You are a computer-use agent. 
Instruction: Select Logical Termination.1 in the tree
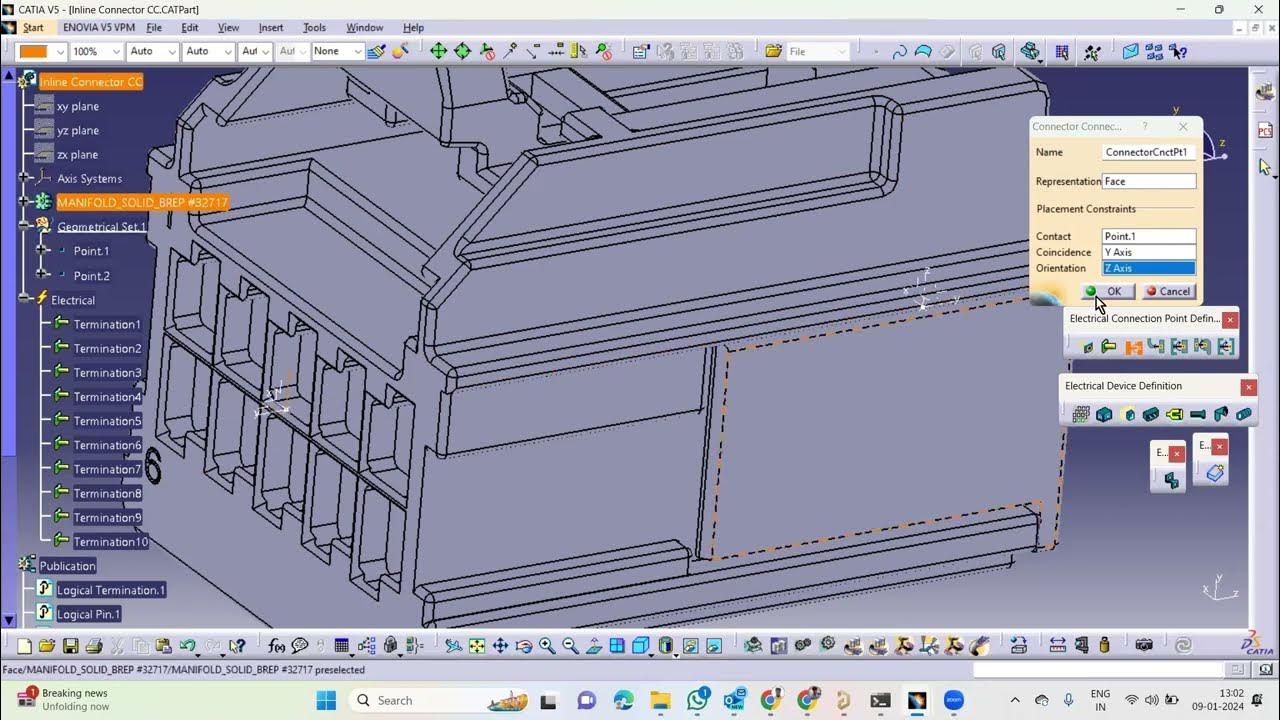[x=111, y=590]
